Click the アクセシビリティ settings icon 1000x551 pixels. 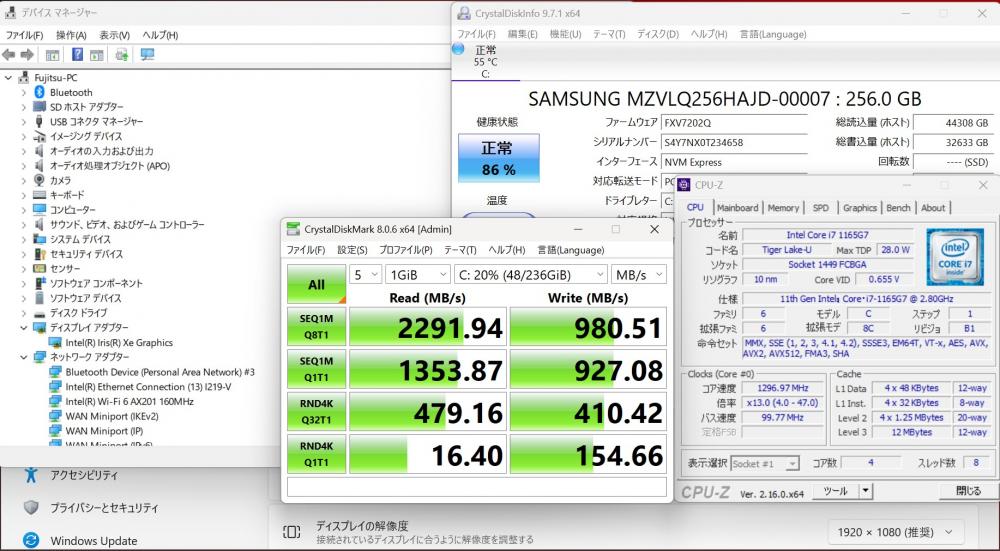(30, 474)
